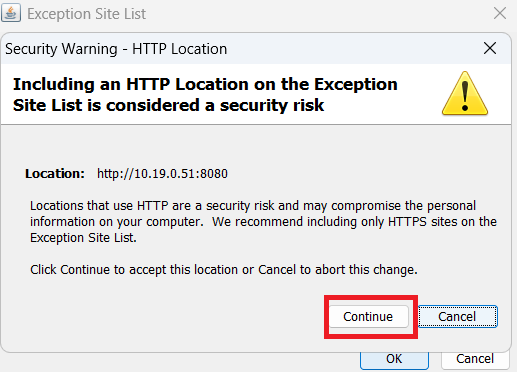
Task: Click the "Click Continue to accept" instruction line
Action: (224, 269)
